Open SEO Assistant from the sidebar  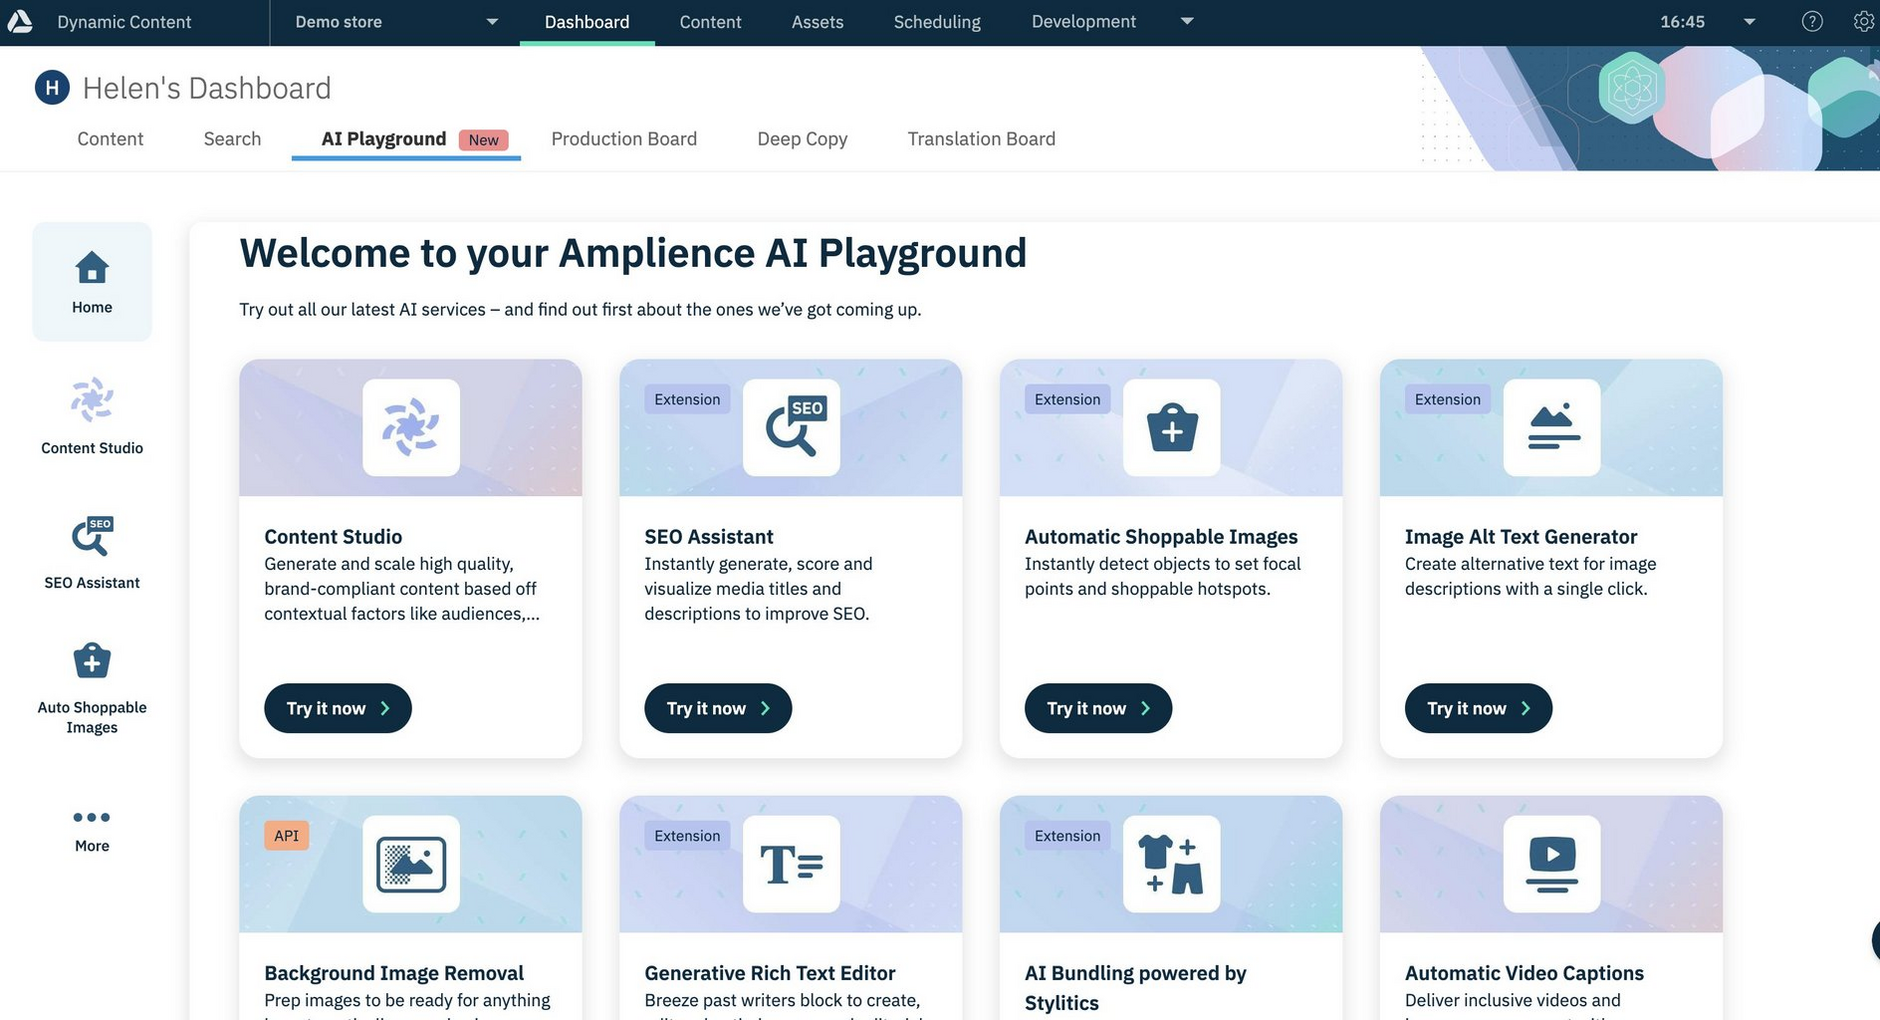(92, 553)
